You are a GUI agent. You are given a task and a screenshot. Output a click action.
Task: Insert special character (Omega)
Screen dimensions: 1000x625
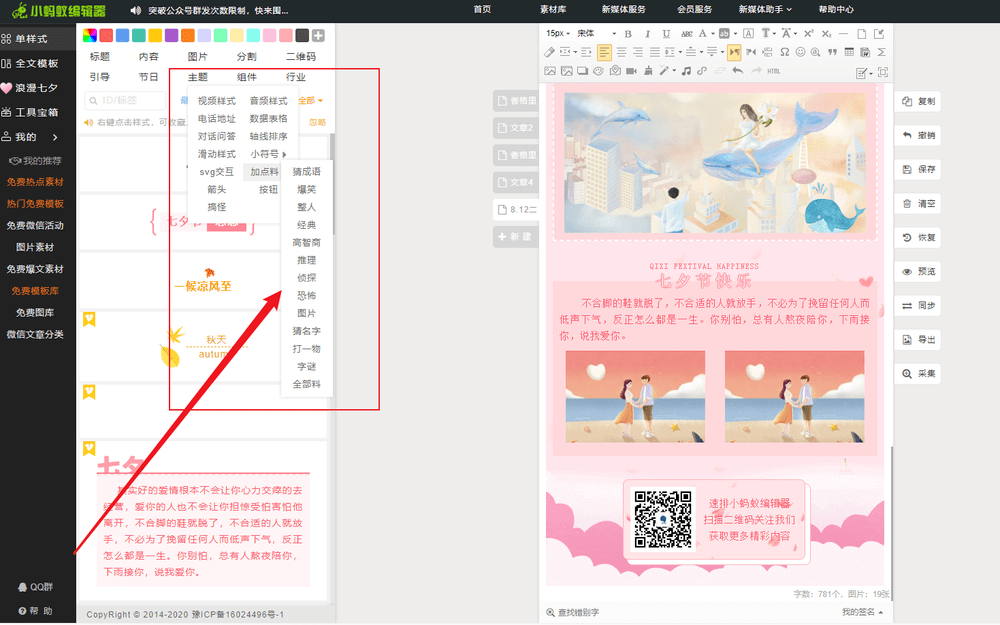(x=784, y=52)
